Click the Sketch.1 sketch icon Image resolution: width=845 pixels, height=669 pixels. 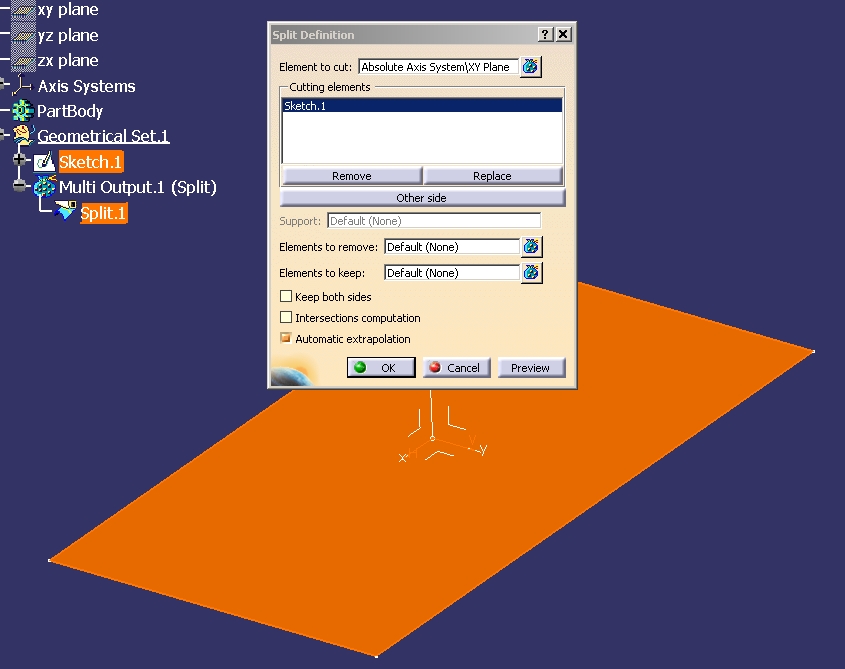pyautogui.click(x=44, y=161)
